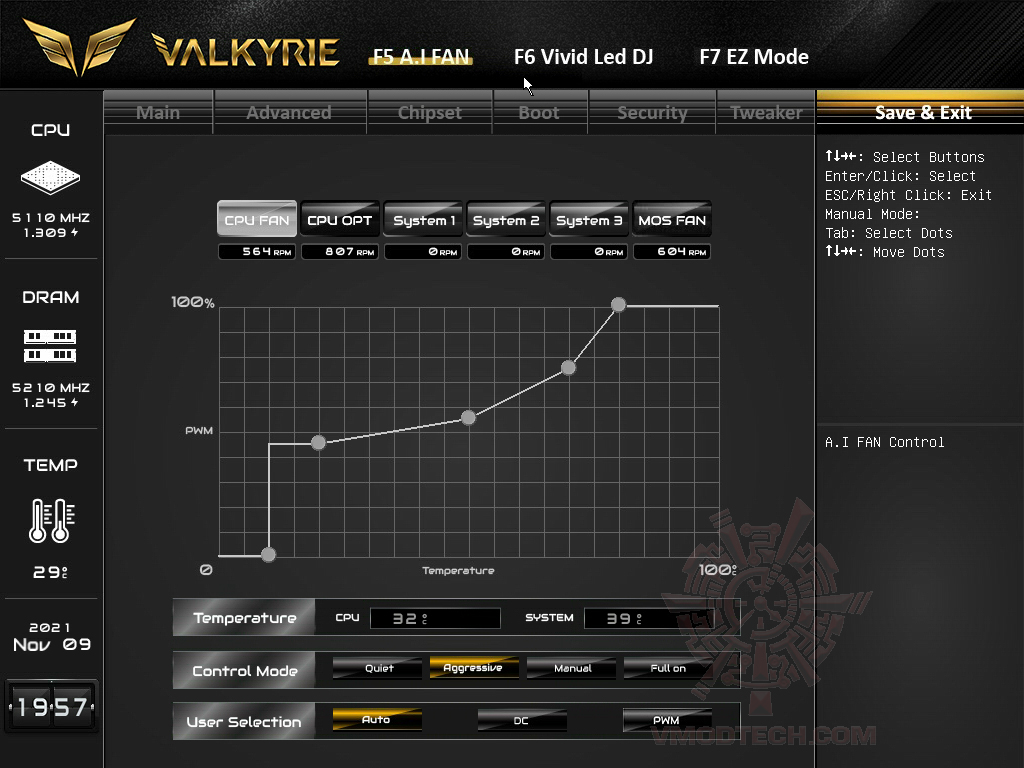Click the System 1 0 RPM readout
Viewport: 1024px width, 768px height.
tap(423, 251)
